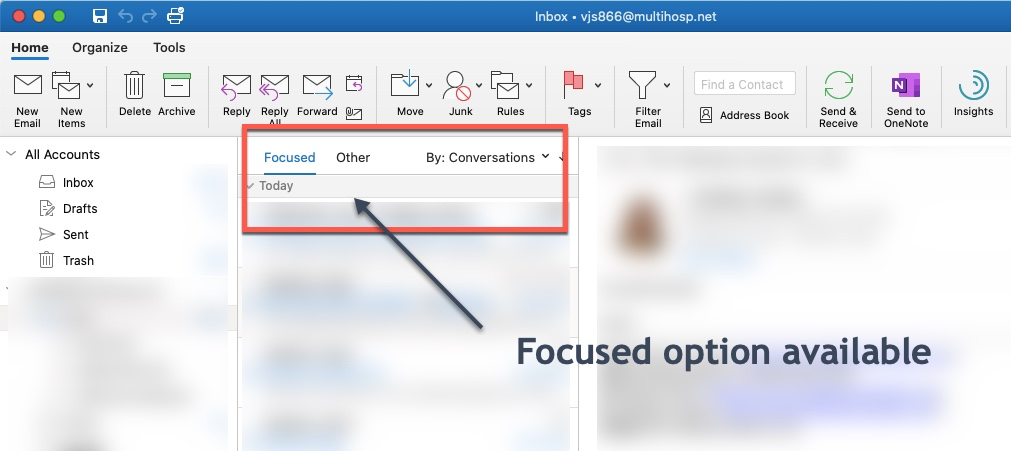Image resolution: width=1011 pixels, height=451 pixels.
Task: Collapse the Today message group
Action: point(250,186)
